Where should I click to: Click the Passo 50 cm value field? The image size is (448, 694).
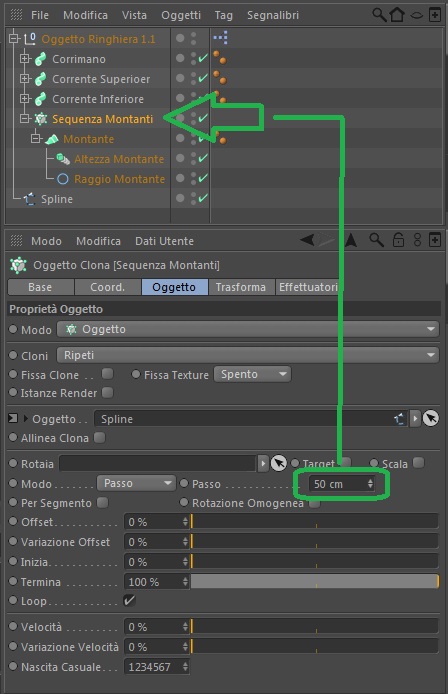click(342, 484)
